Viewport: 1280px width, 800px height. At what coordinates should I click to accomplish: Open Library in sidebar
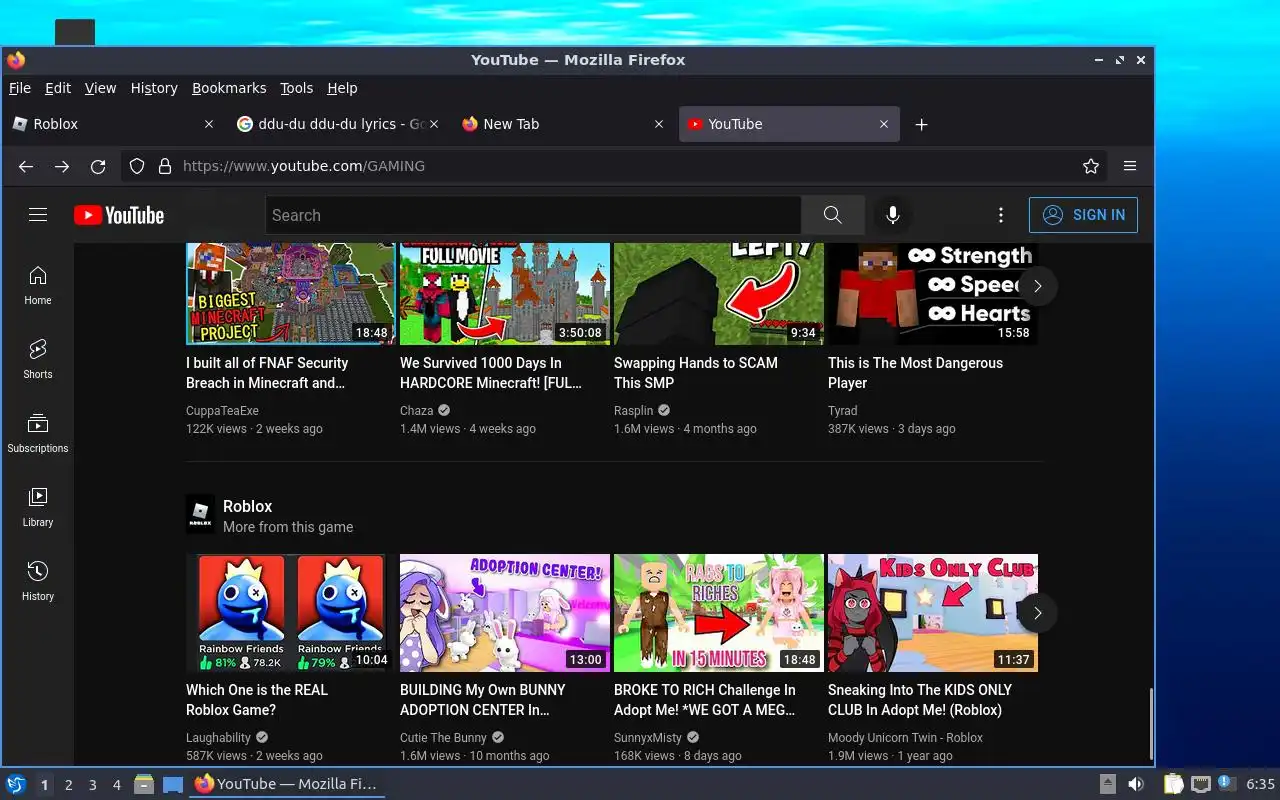pyautogui.click(x=38, y=507)
